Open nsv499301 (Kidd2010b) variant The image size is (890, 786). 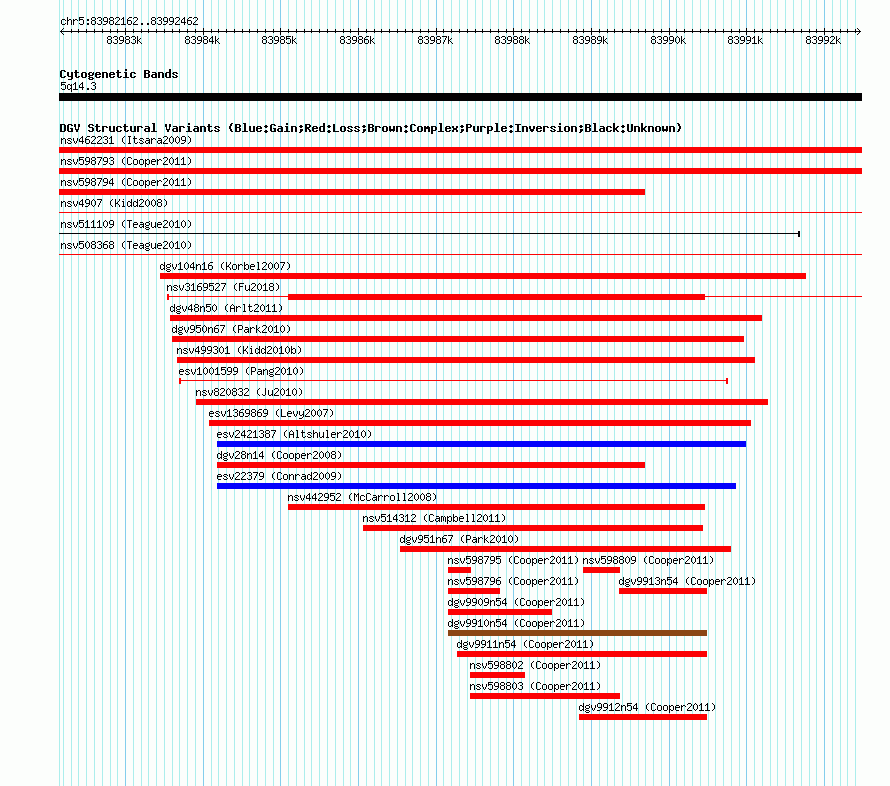click(239, 350)
